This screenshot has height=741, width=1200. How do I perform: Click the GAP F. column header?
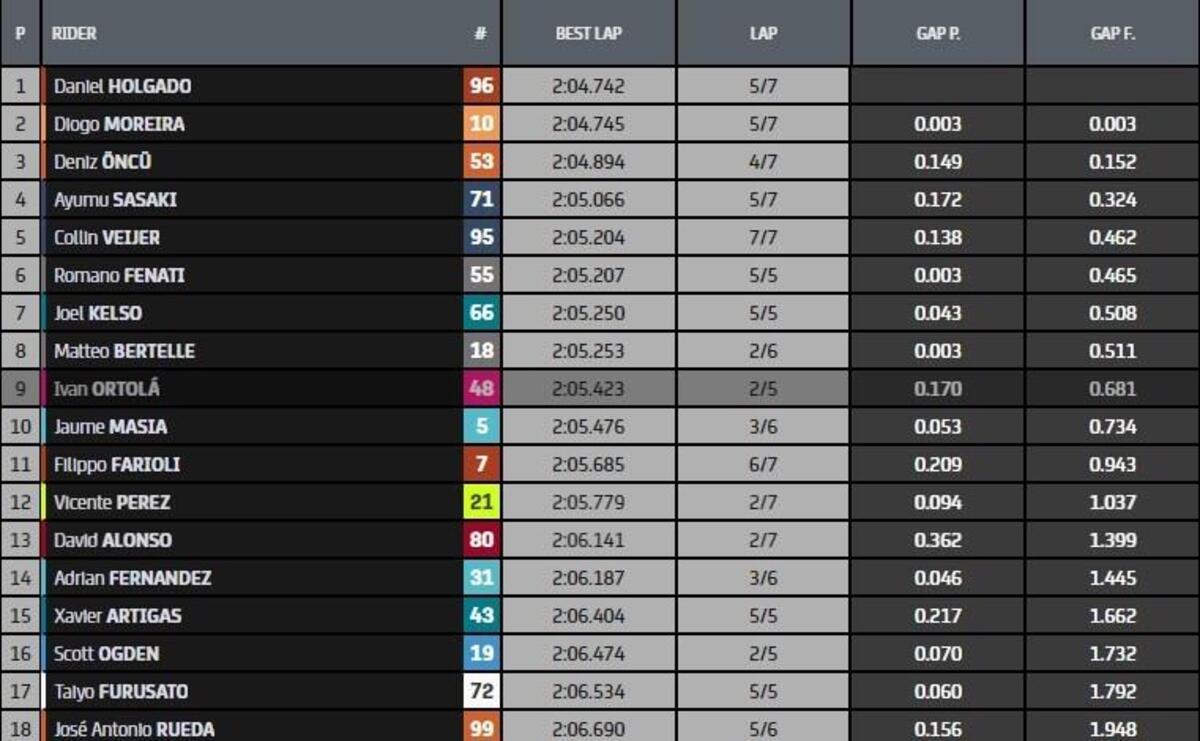pyautogui.click(x=1112, y=33)
